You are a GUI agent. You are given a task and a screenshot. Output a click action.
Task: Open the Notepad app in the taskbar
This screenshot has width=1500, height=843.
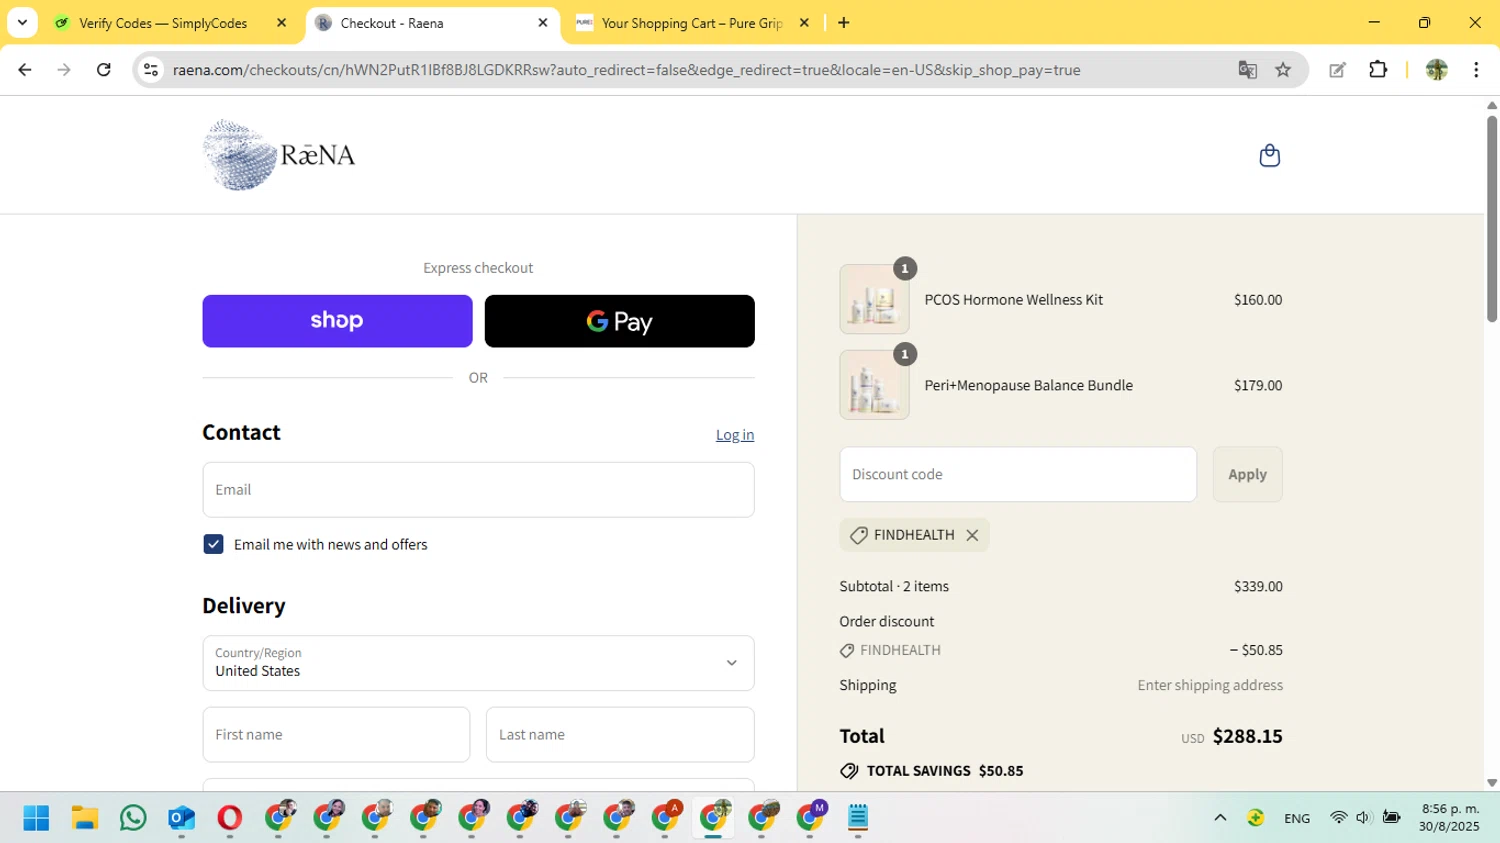[x=858, y=818]
